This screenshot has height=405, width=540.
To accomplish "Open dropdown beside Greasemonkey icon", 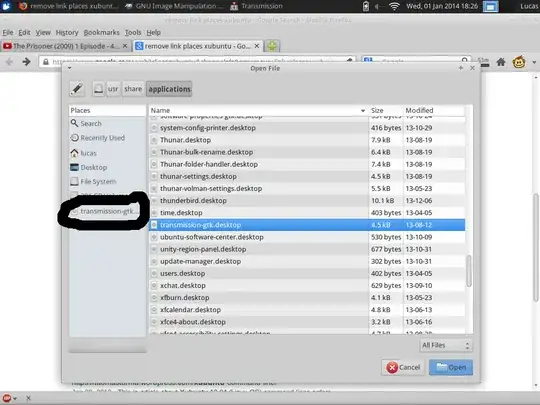I will click(534, 62).
